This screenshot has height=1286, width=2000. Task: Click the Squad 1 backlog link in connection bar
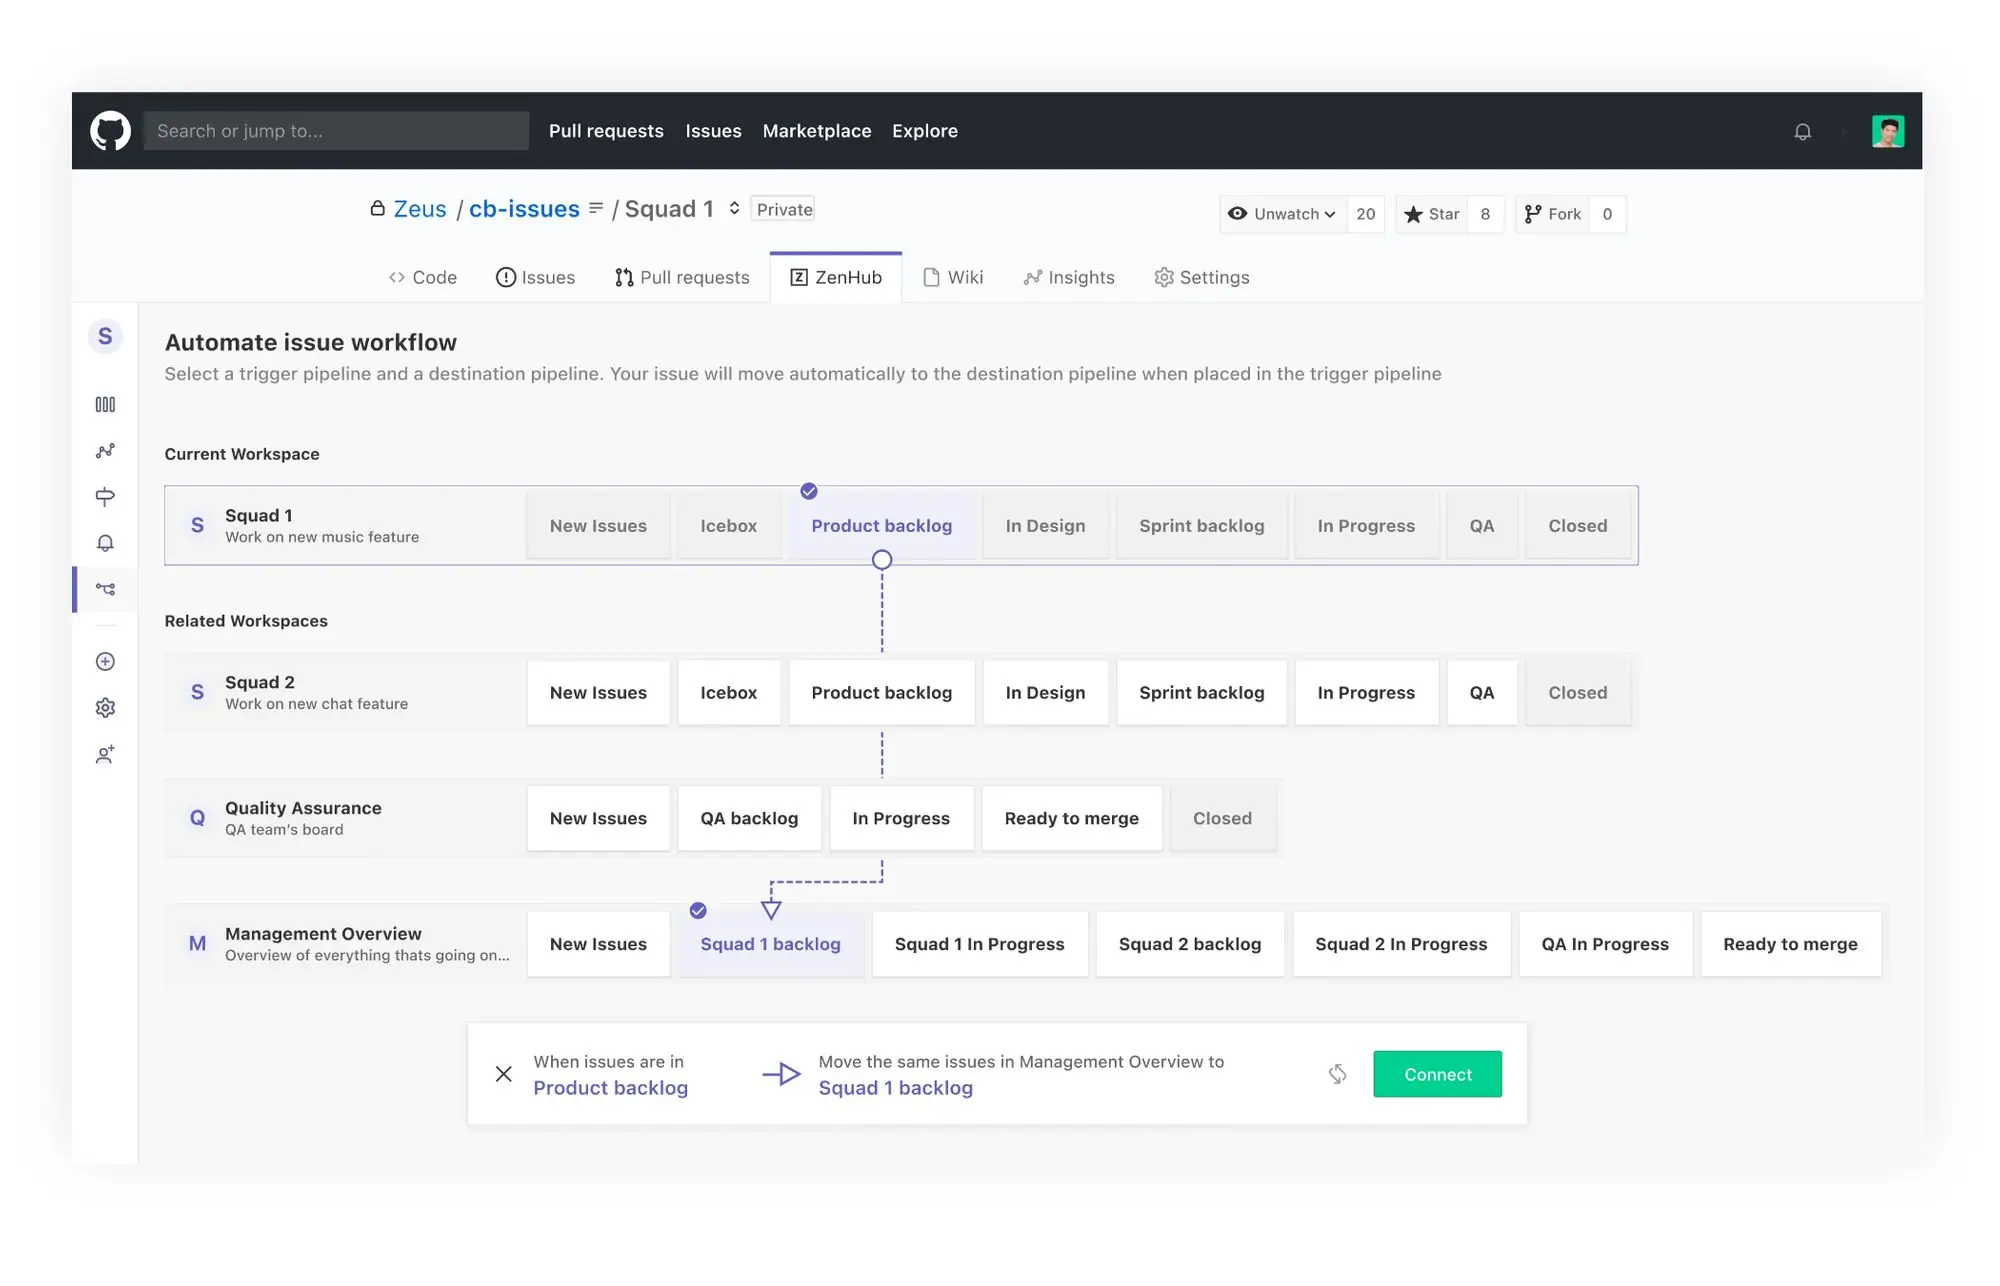tap(895, 1087)
